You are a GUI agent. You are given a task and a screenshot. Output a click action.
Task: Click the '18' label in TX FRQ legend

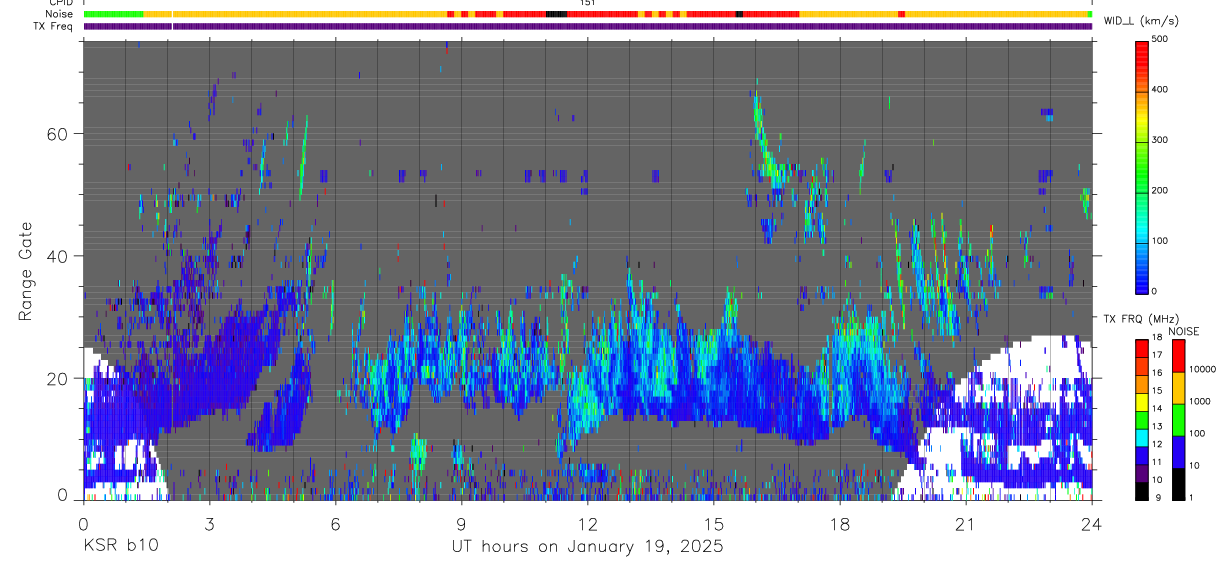point(1156,338)
